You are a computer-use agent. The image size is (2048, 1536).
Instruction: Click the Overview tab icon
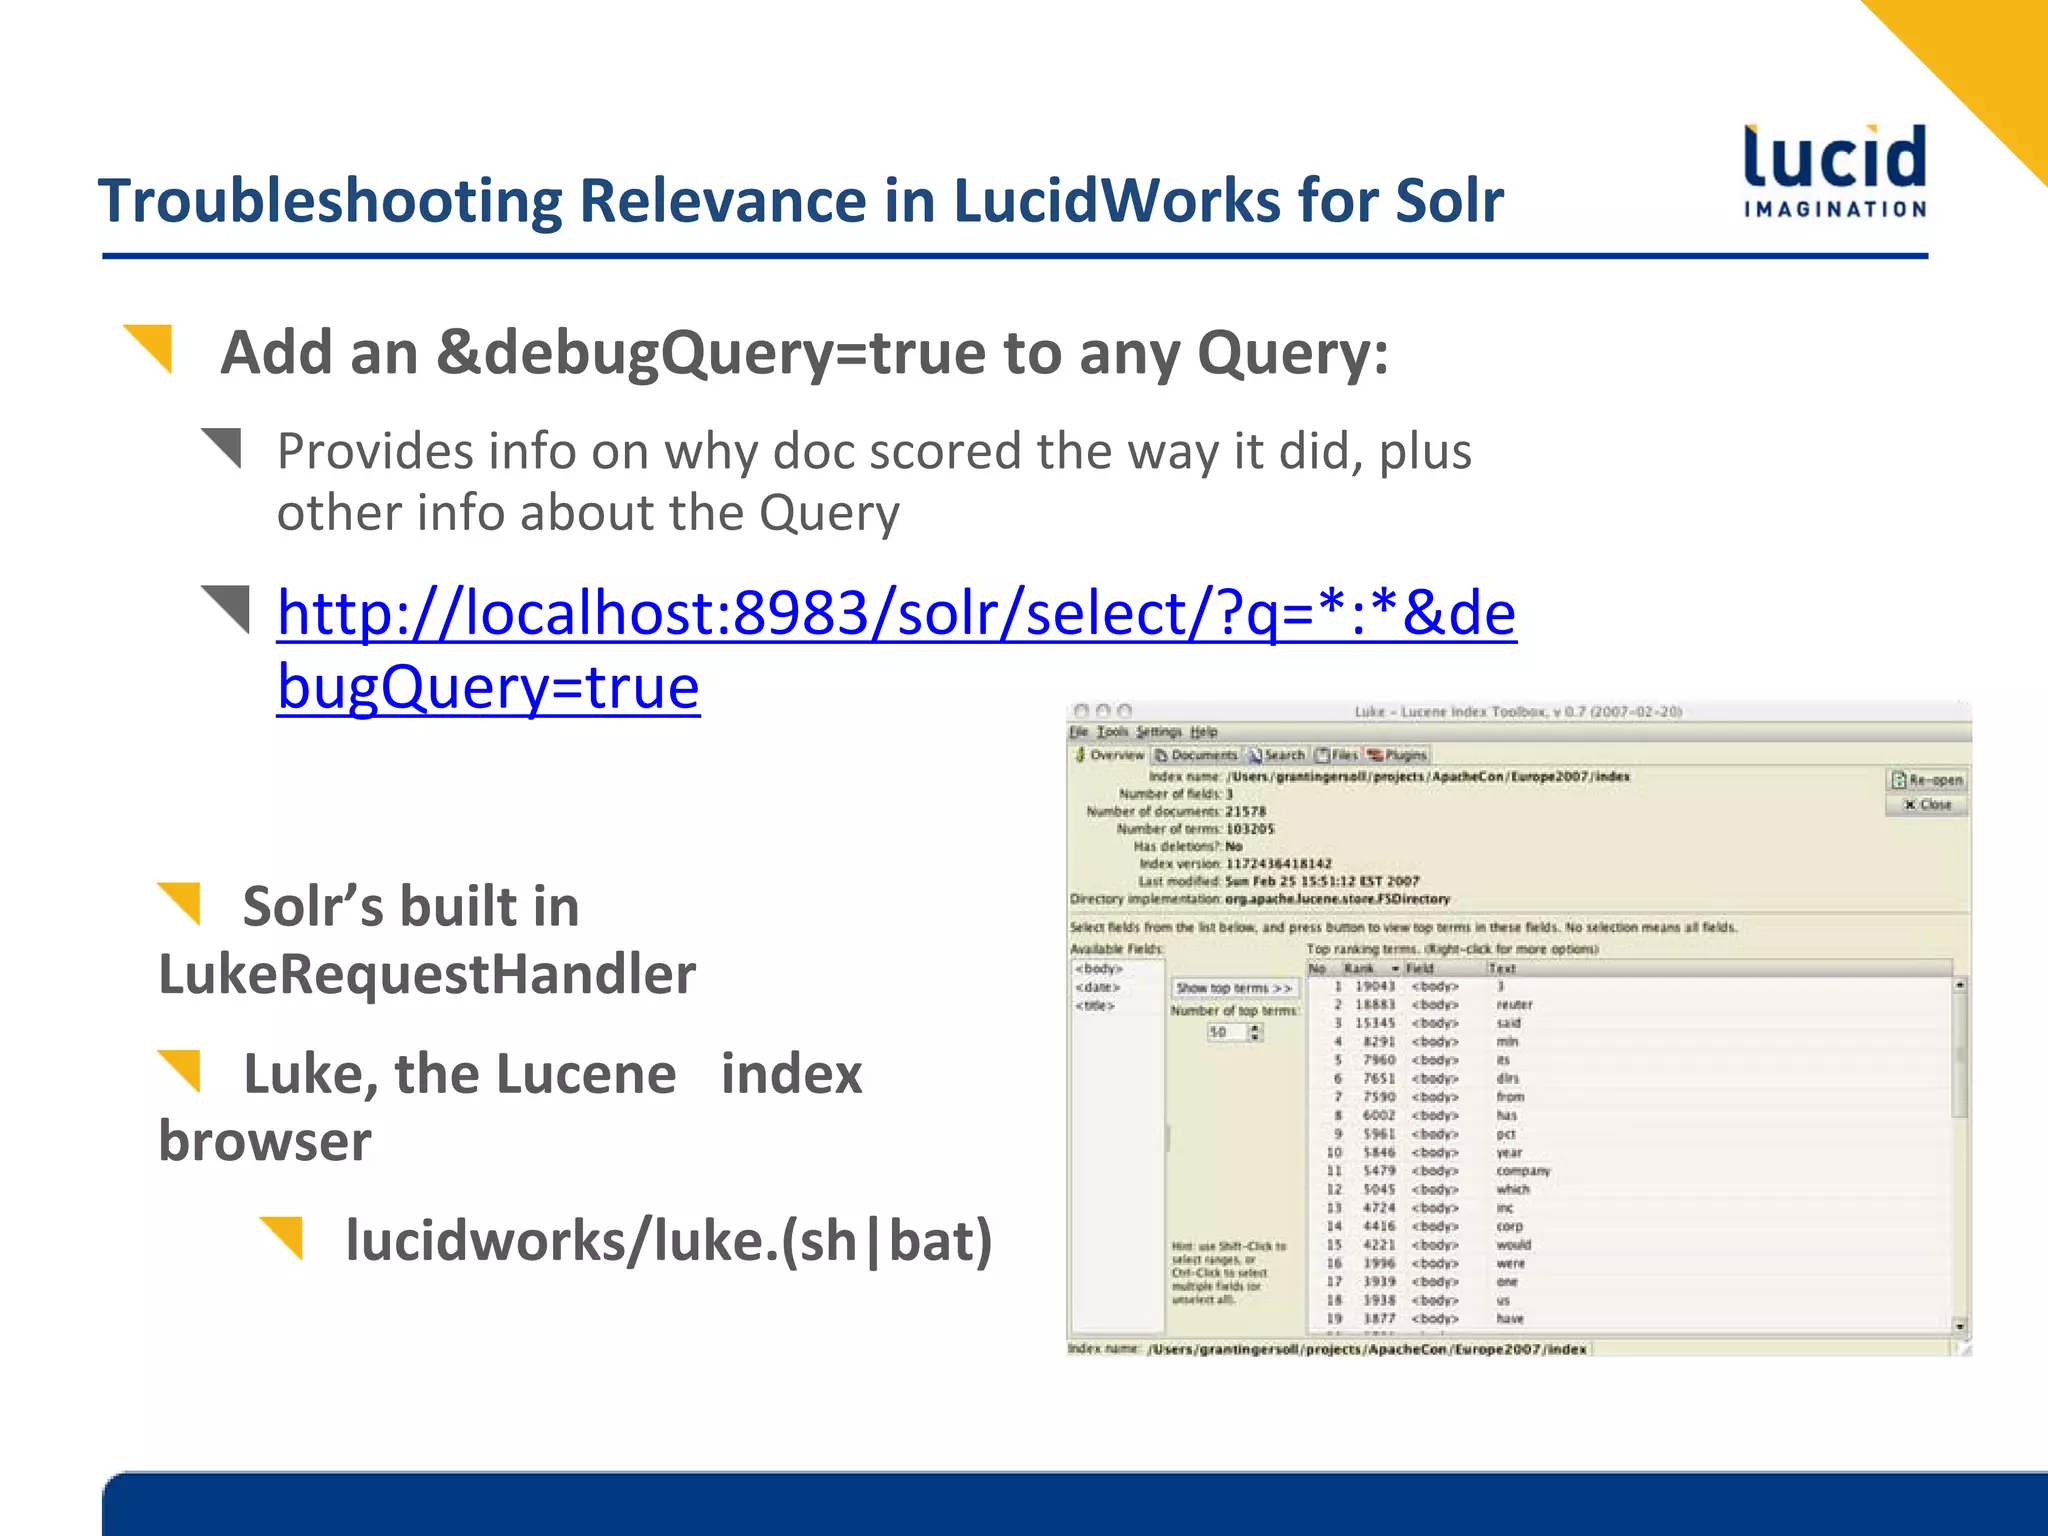[1080, 755]
